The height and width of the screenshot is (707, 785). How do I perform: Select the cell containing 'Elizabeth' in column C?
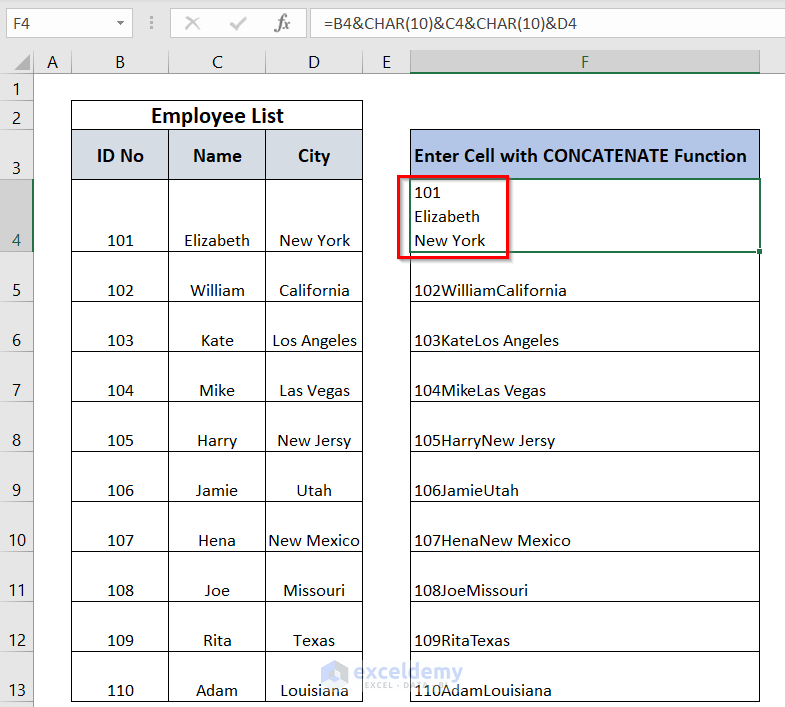pos(217,216)
